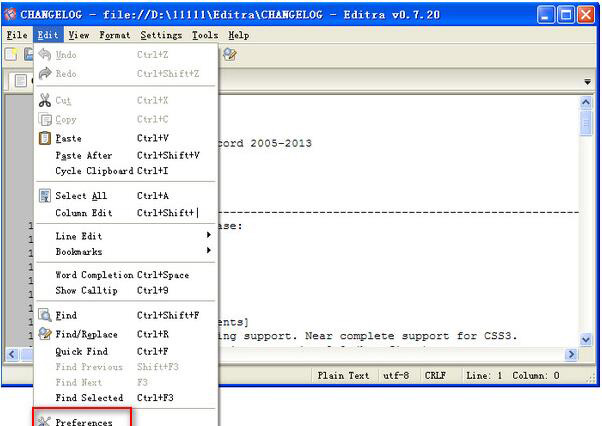Choose Quick Find menu entry
The image size is (602, 426).
tap(126, 352)
